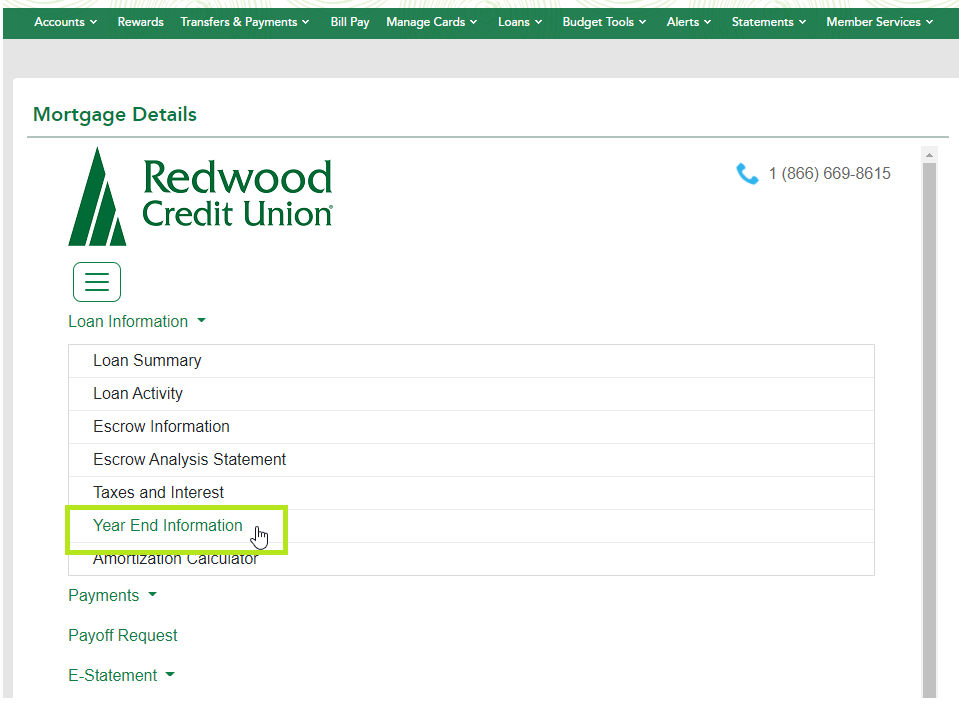This screenshot has width=959, height=708.
Task: Expand the E-Statement section
Action: (x=121, y=676)
